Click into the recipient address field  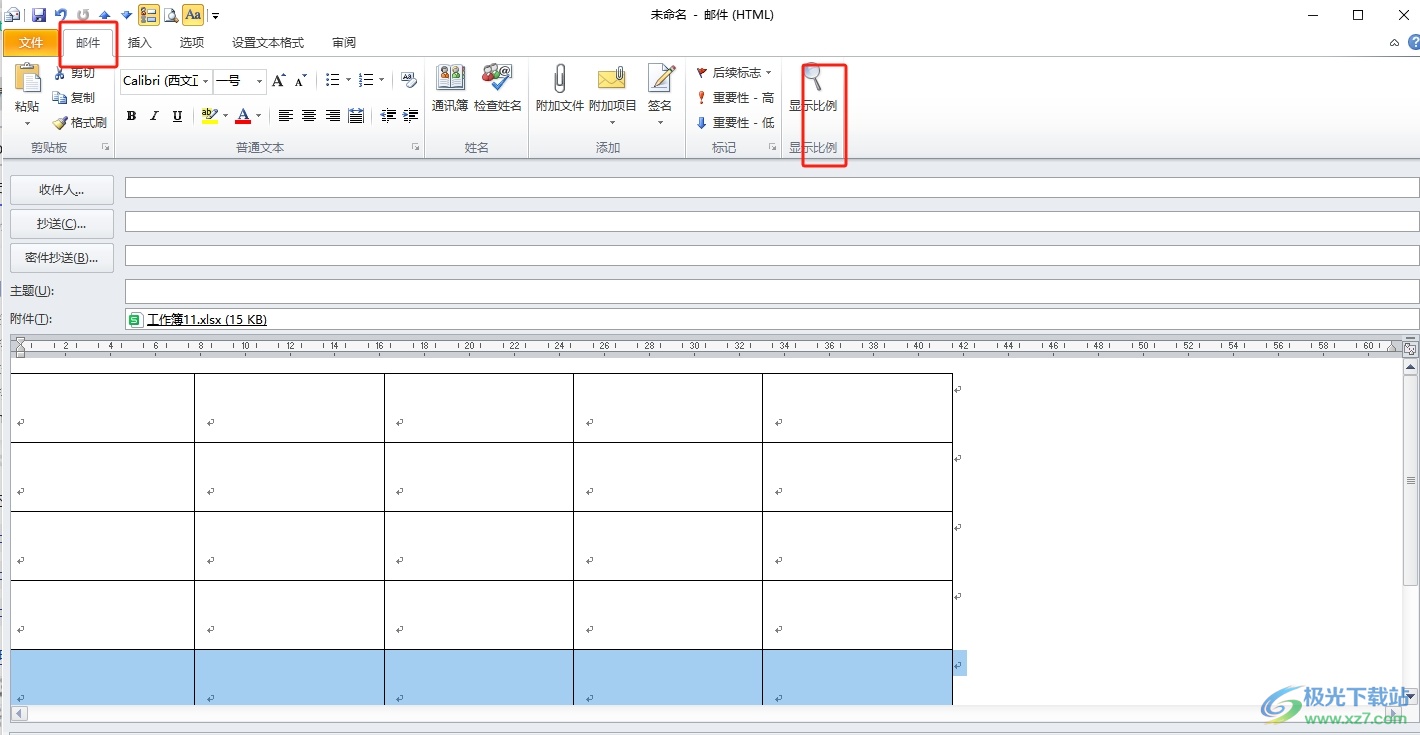(771, 188)
